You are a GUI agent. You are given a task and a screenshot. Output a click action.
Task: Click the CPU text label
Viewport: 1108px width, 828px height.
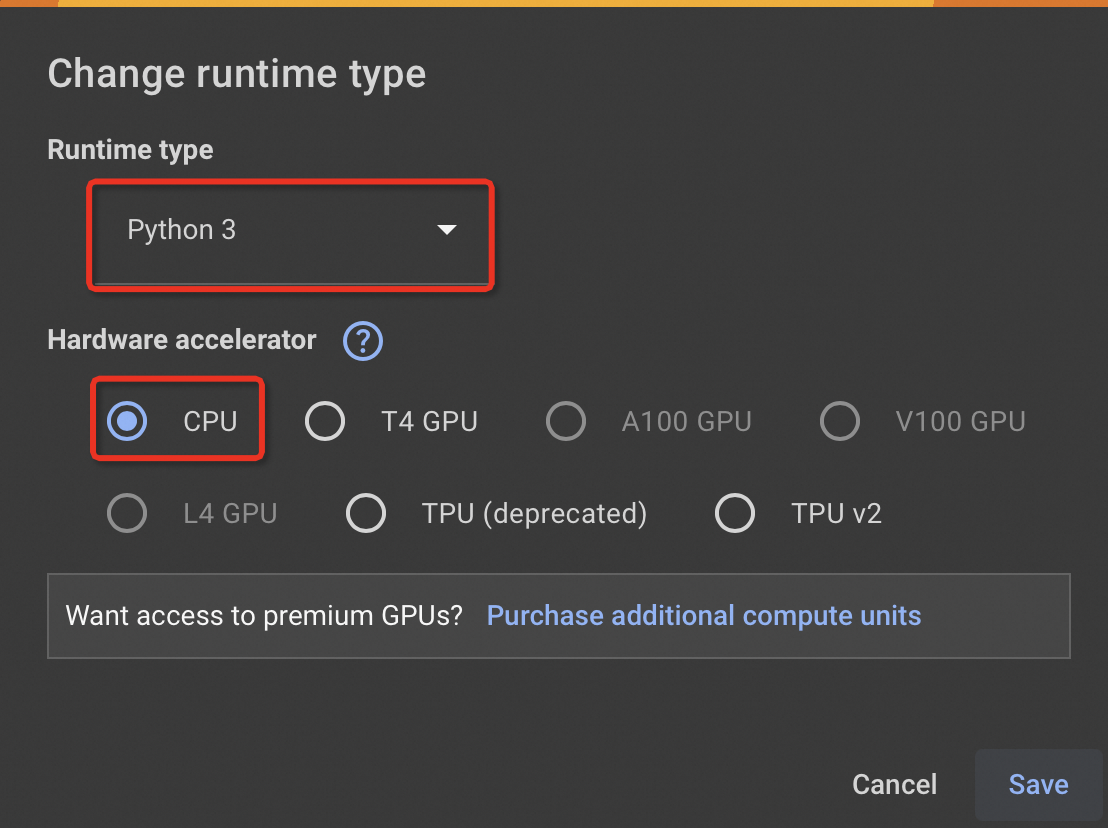tap(210, 422)
